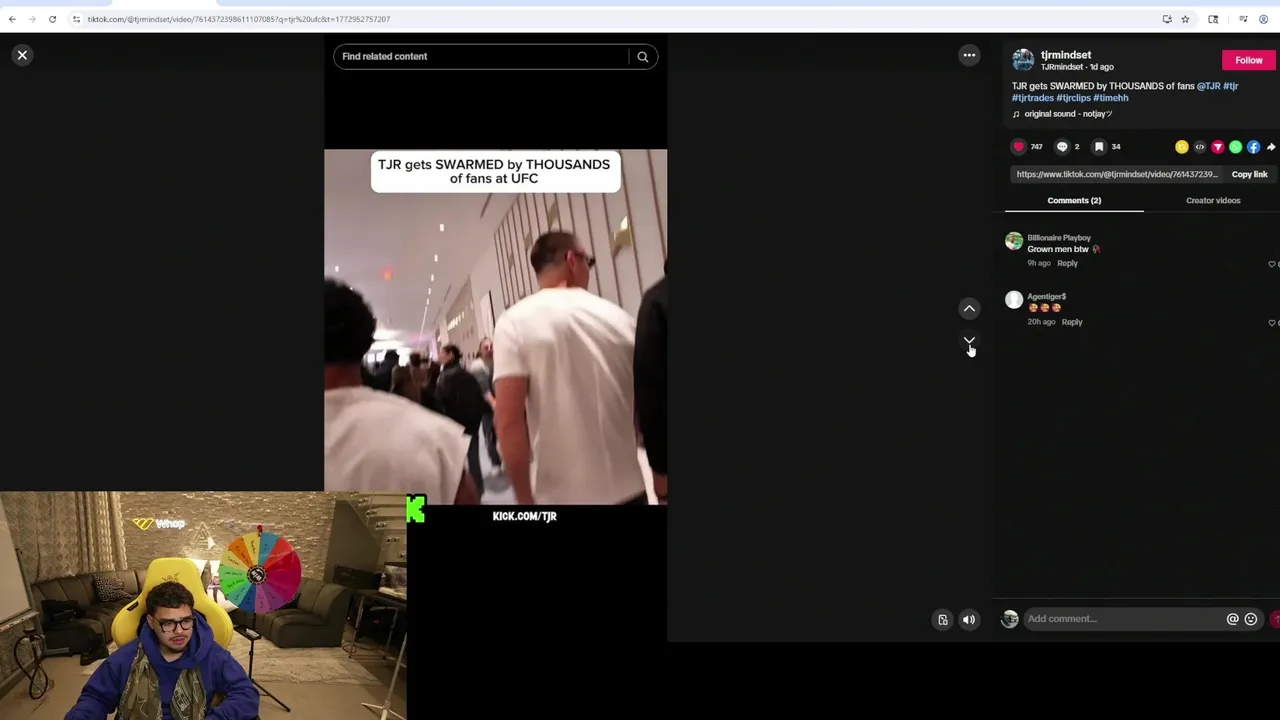This screenshot has height=720, width=1280.
Task: Open browser profile icon
Action: pyautogui.click(x=1263, y=19)
